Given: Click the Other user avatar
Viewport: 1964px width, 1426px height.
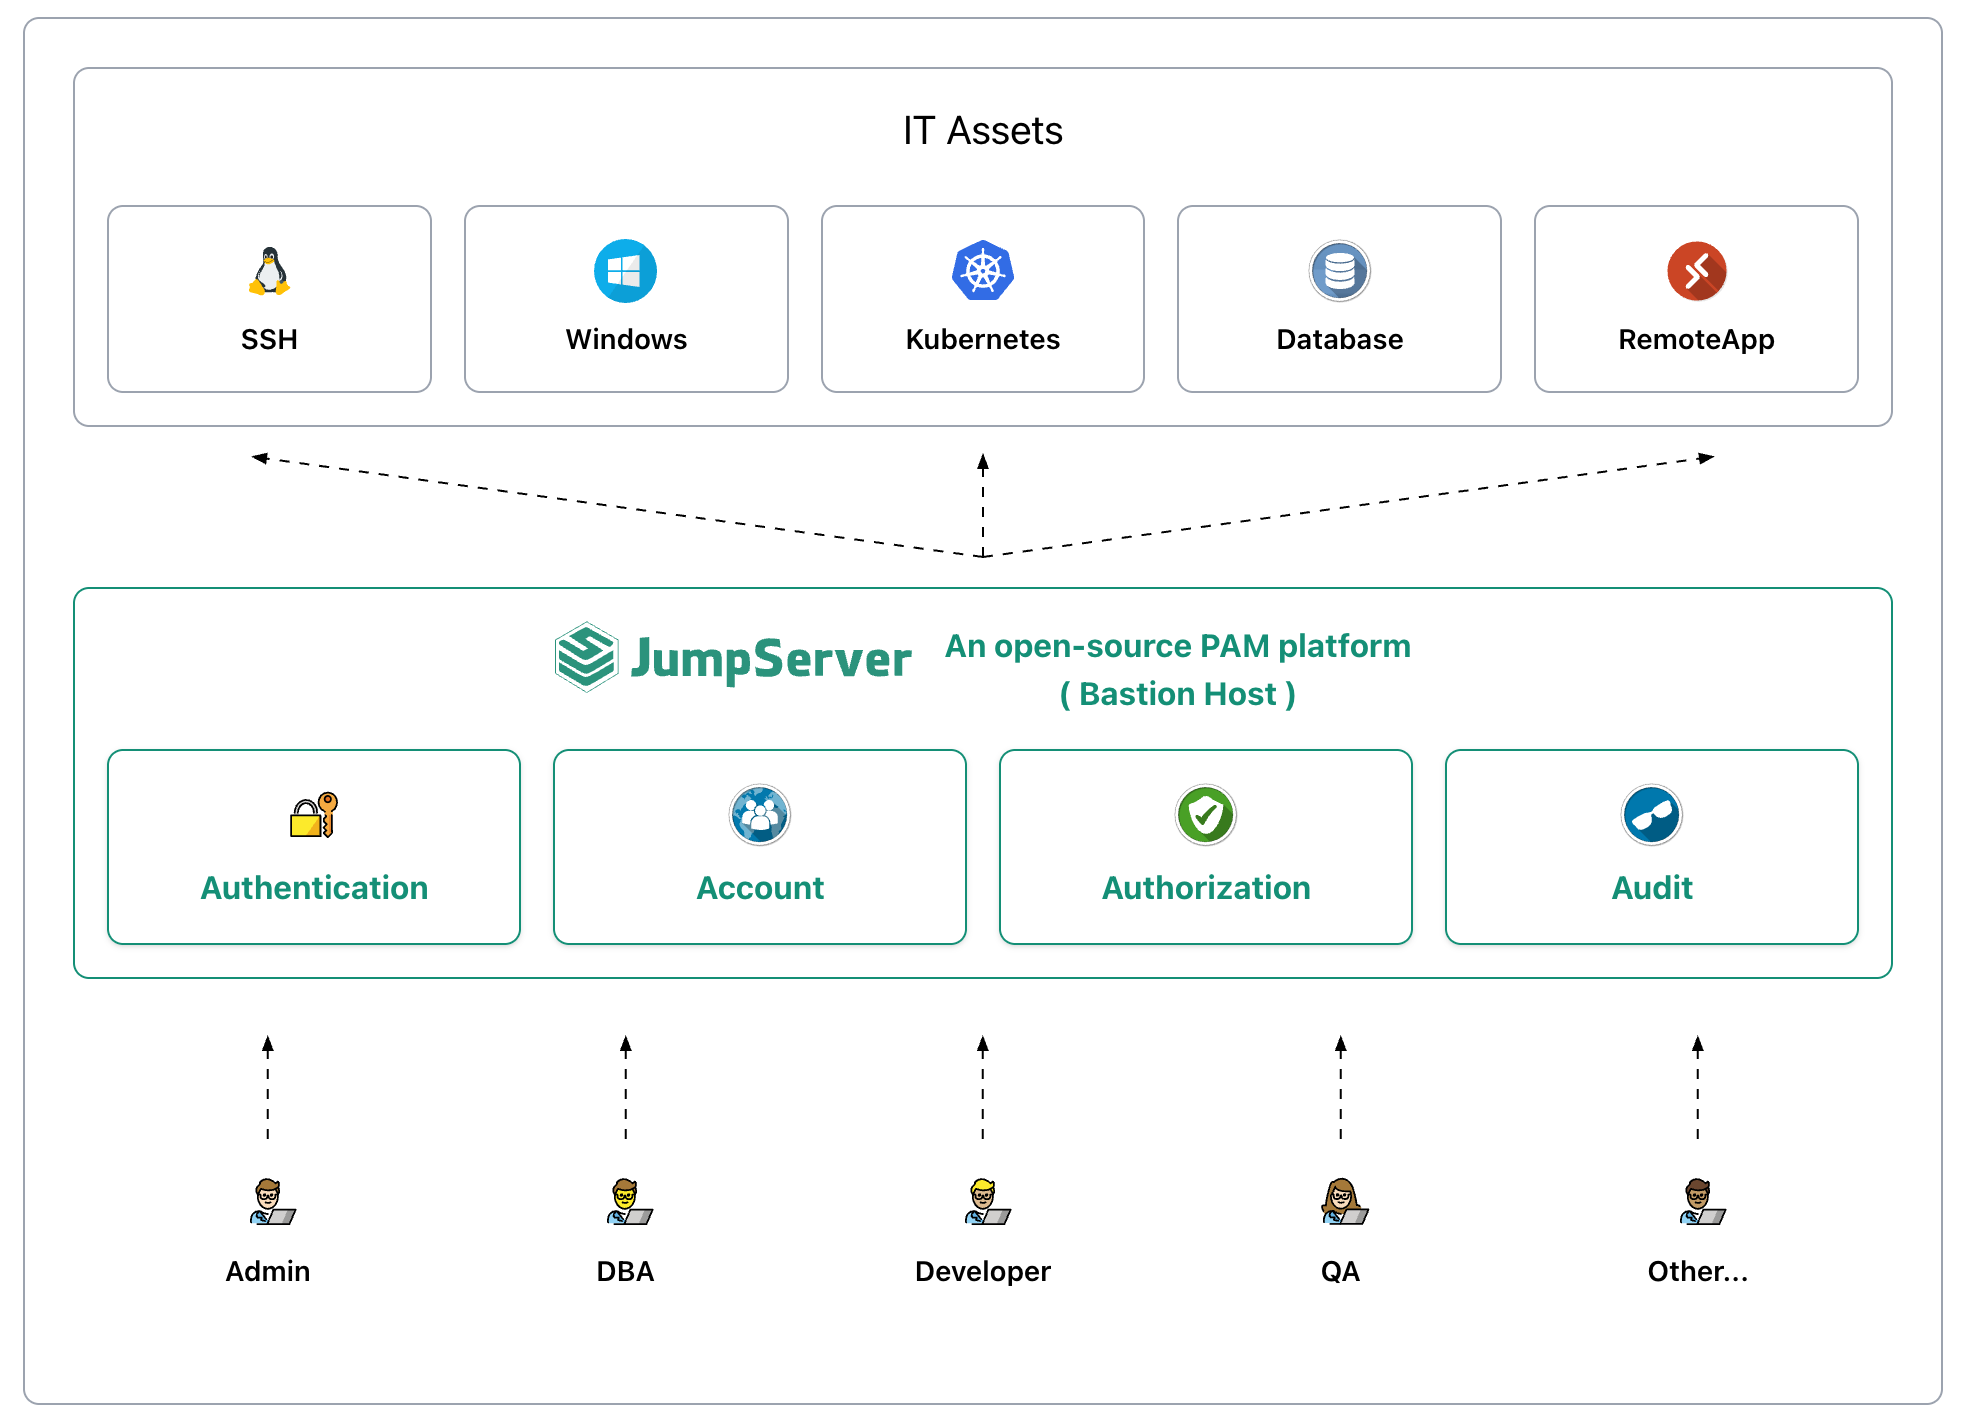Looking at the screenshot, I should (1700, 1202).
